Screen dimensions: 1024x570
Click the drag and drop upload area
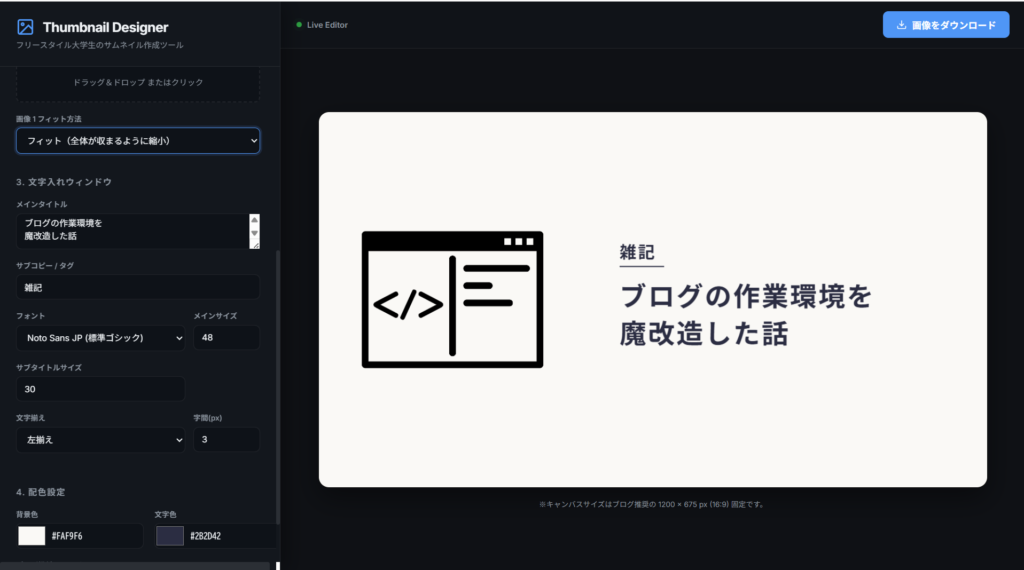point(138,83)
